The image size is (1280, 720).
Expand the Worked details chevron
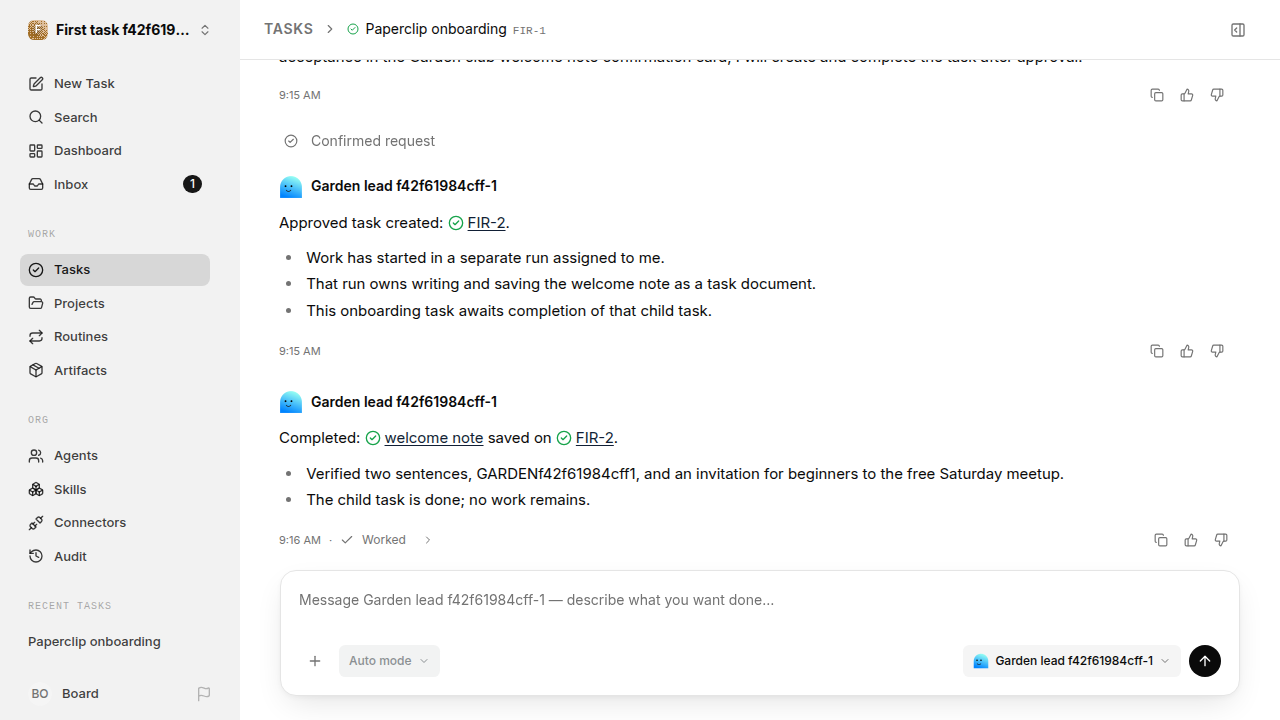[x=428, y=540]
